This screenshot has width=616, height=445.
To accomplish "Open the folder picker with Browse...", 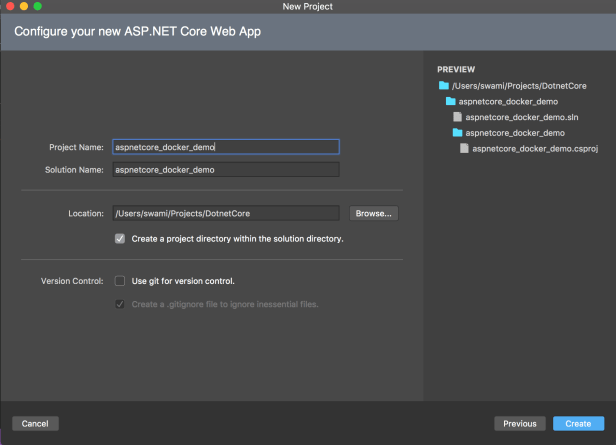I will pyautogui.click(x=373, y=213).
